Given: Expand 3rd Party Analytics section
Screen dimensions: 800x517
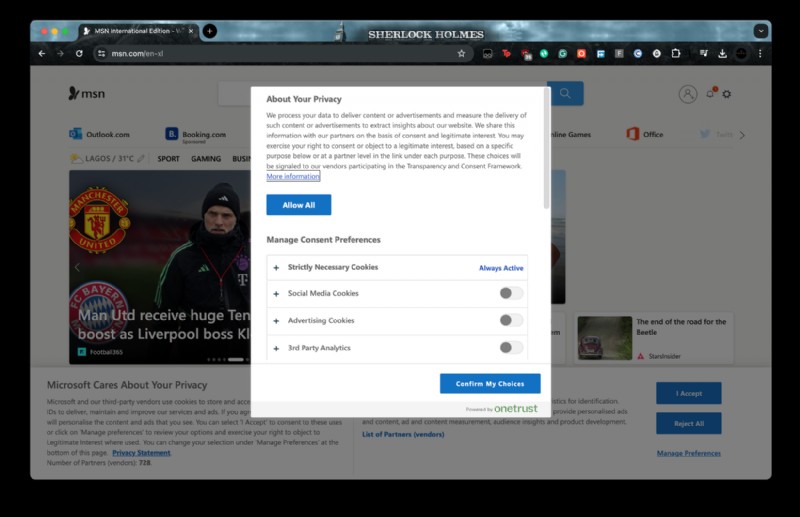Looking at the screenshot, I should click(276, 349).
